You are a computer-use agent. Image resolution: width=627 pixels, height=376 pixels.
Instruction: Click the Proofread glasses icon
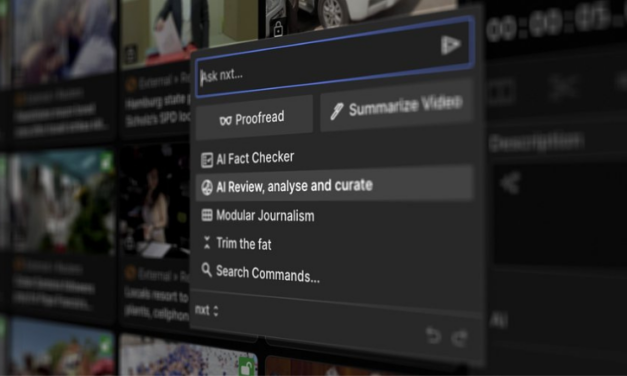pyautogui.click(x=226, y=120)
